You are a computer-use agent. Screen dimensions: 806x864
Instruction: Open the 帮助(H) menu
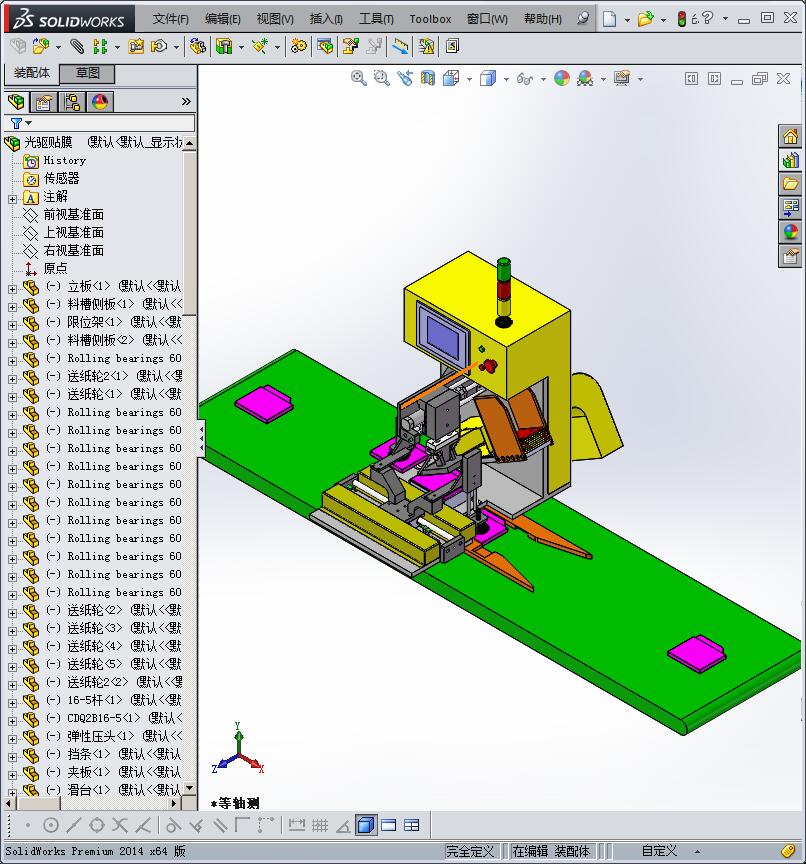(x=543, y=19)
